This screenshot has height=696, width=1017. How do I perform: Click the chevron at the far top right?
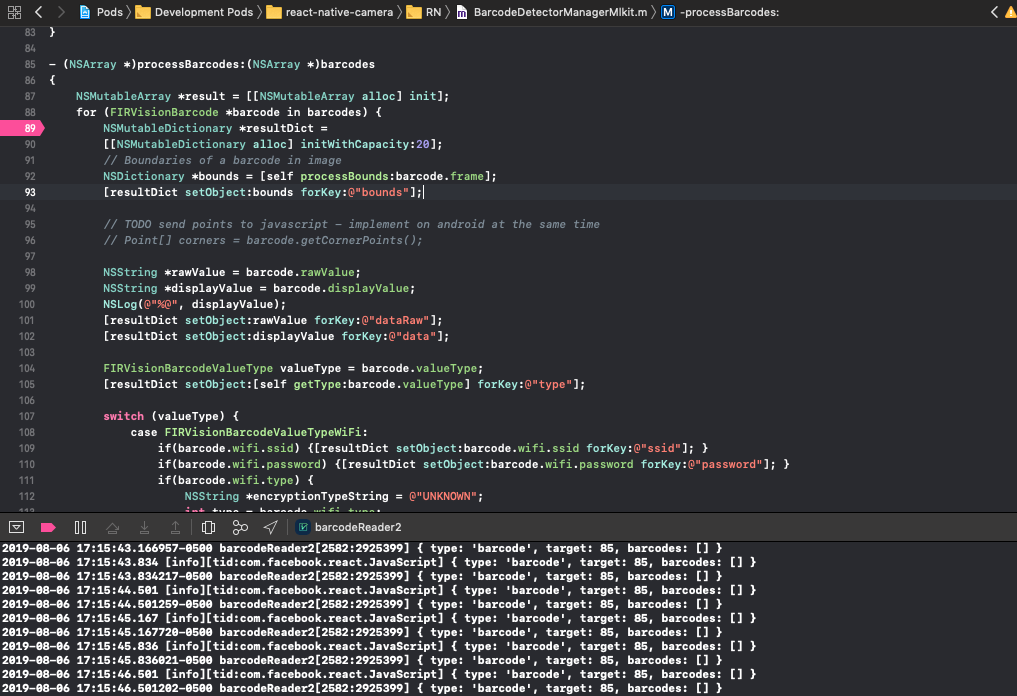click(x=995, y=12)
